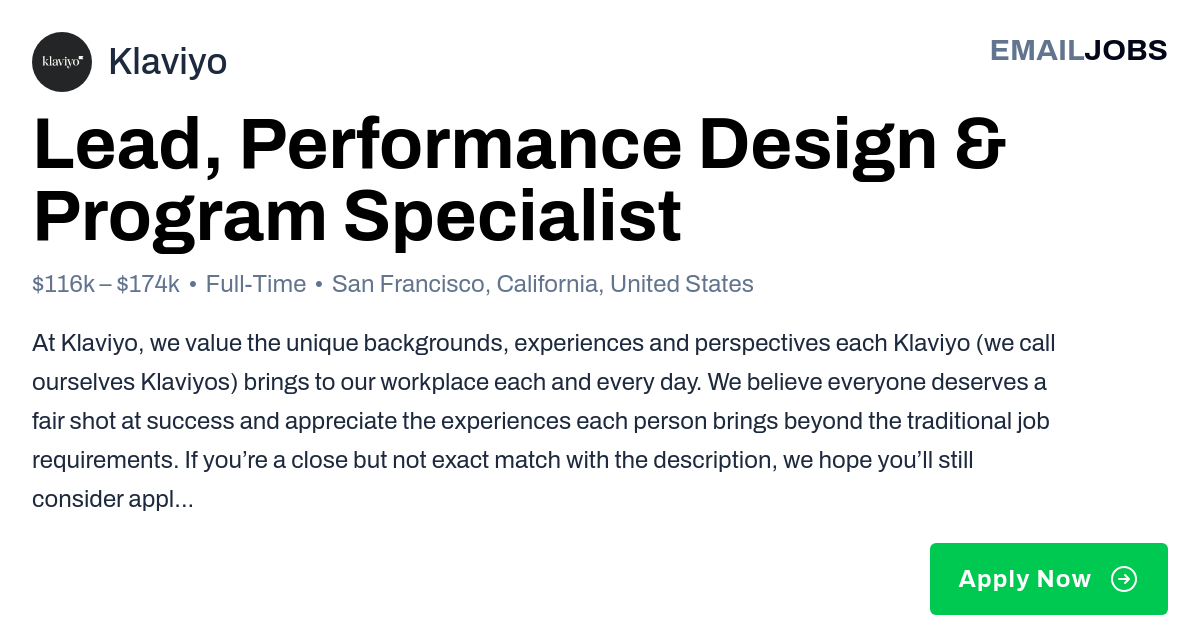Click the Apply Now button

coord(1049,579)
